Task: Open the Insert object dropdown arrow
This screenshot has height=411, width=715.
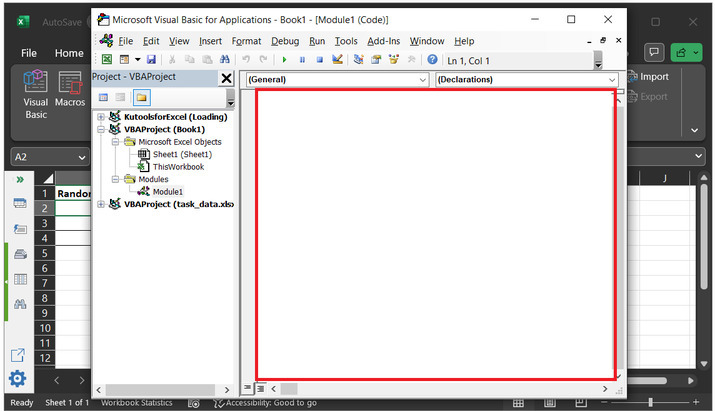Action: (137, 59)
